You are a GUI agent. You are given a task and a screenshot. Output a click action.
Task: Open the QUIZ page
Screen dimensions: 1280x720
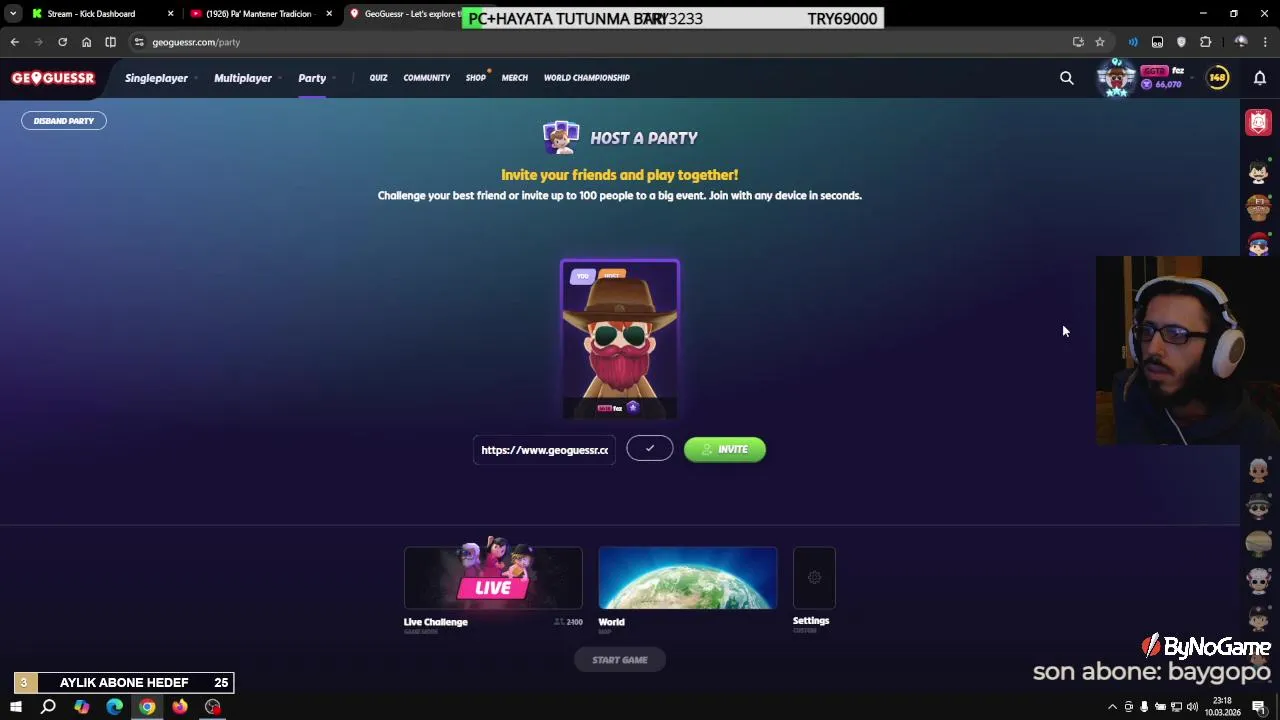click(378, 78)
